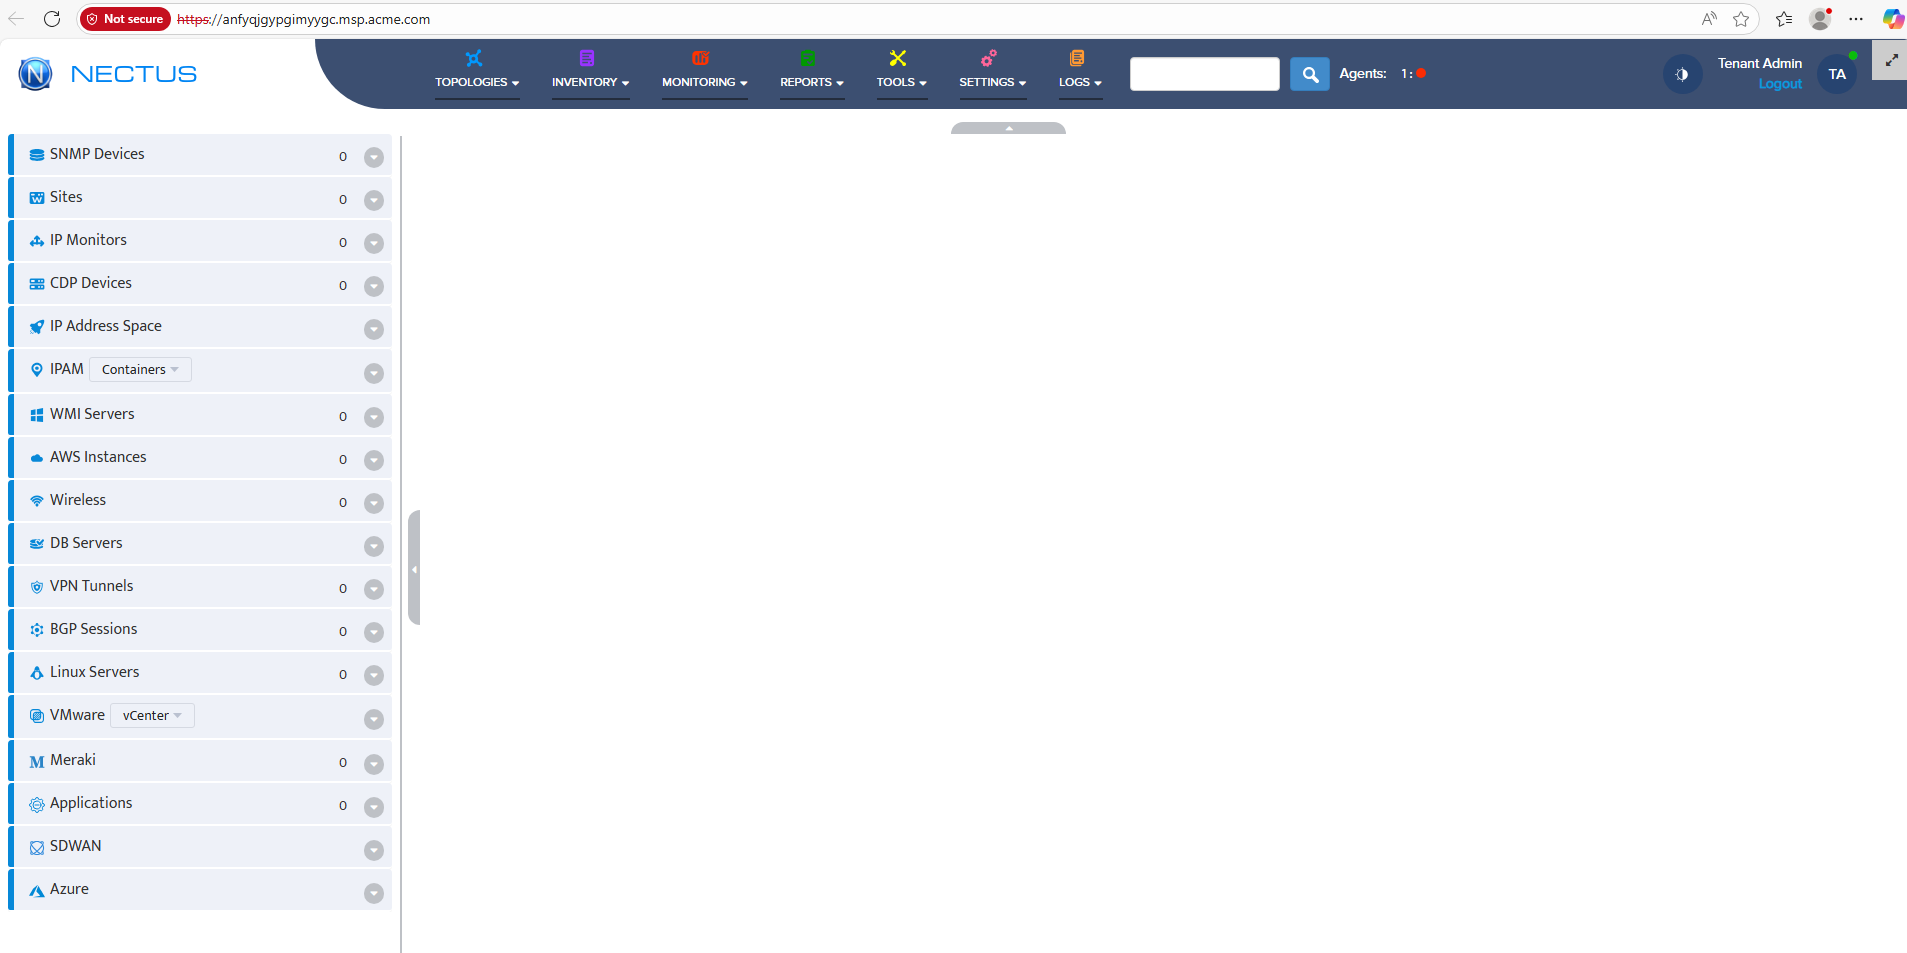Toggle dark mode theme switch
Viewport: 1907px width, 953px height.
1682,74
